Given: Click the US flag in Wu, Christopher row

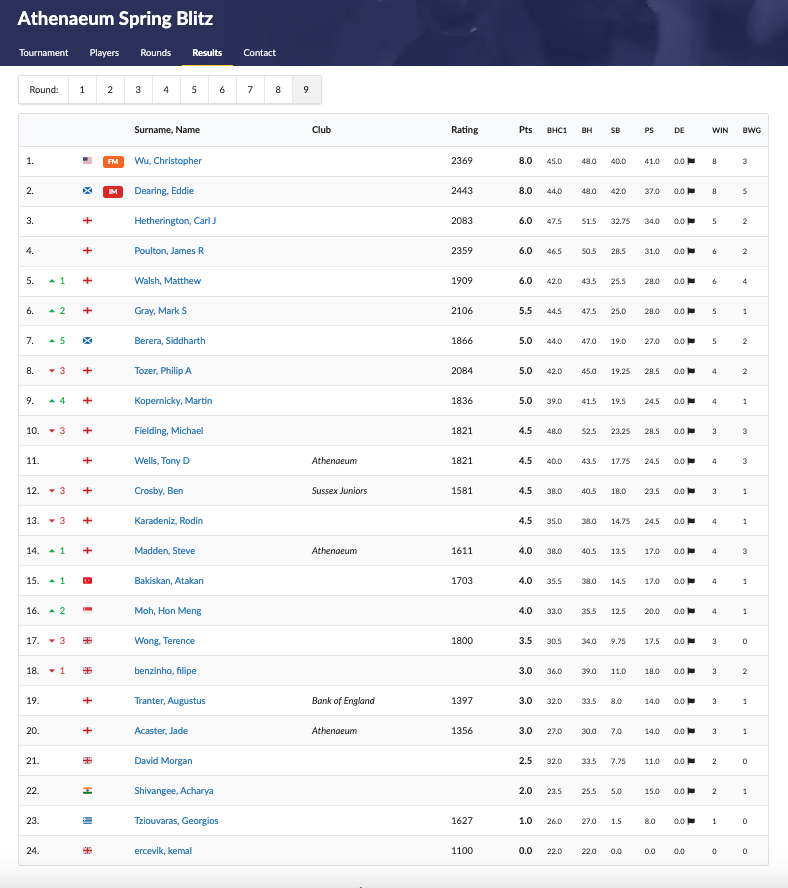Looking at the screenshot, I should 87,161.
